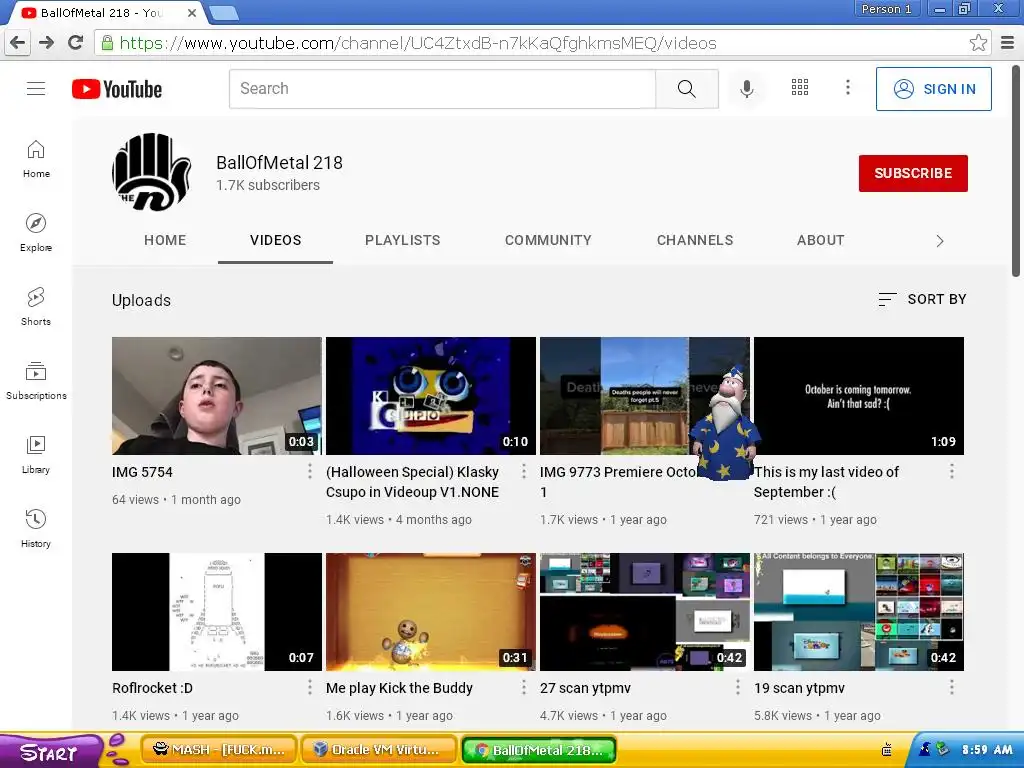1024x768 pixels.
Task: Switch to the Home channel tab
Action: pos(165,240)
